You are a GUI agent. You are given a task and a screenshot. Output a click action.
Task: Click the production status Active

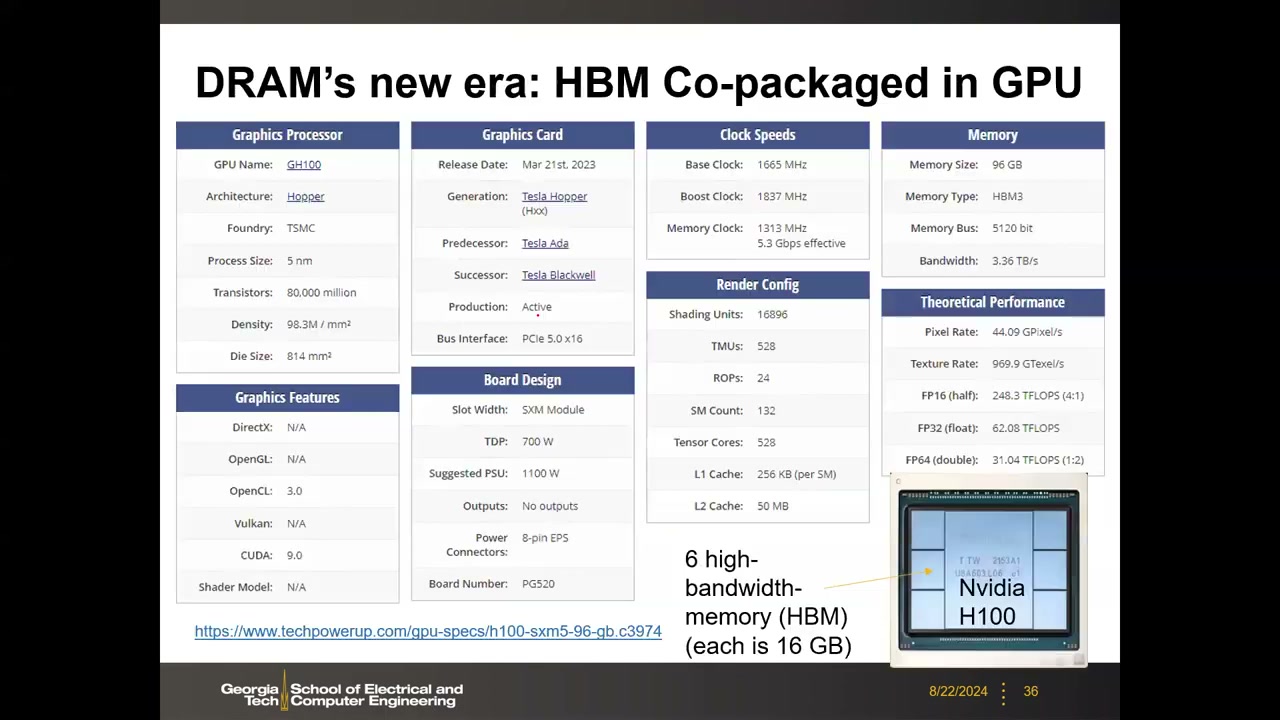point(537,307)
